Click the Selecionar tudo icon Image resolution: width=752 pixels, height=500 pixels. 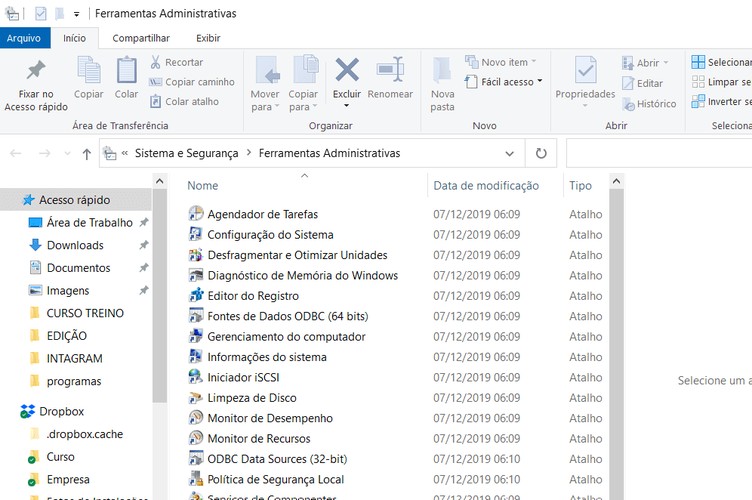698,62
